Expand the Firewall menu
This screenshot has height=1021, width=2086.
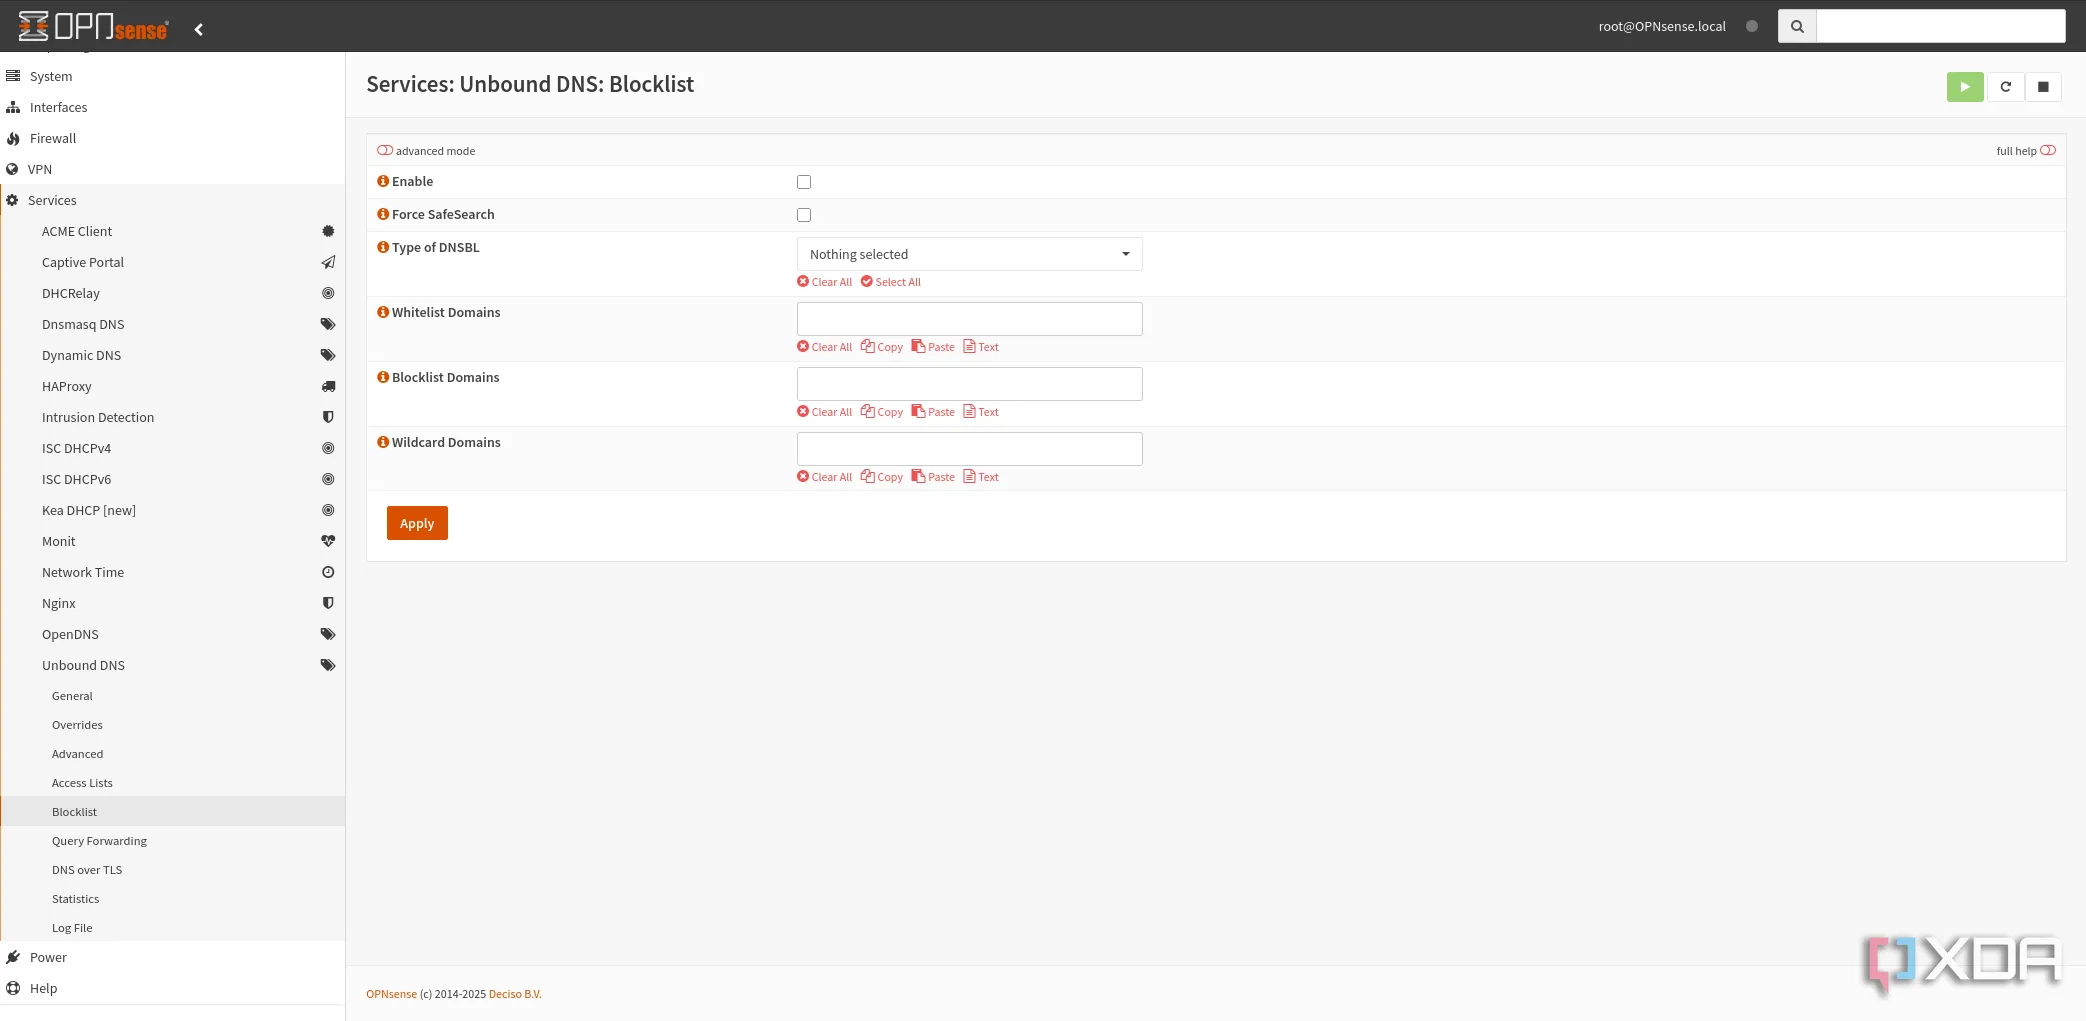pyautogui.click(x=172, y=138)
